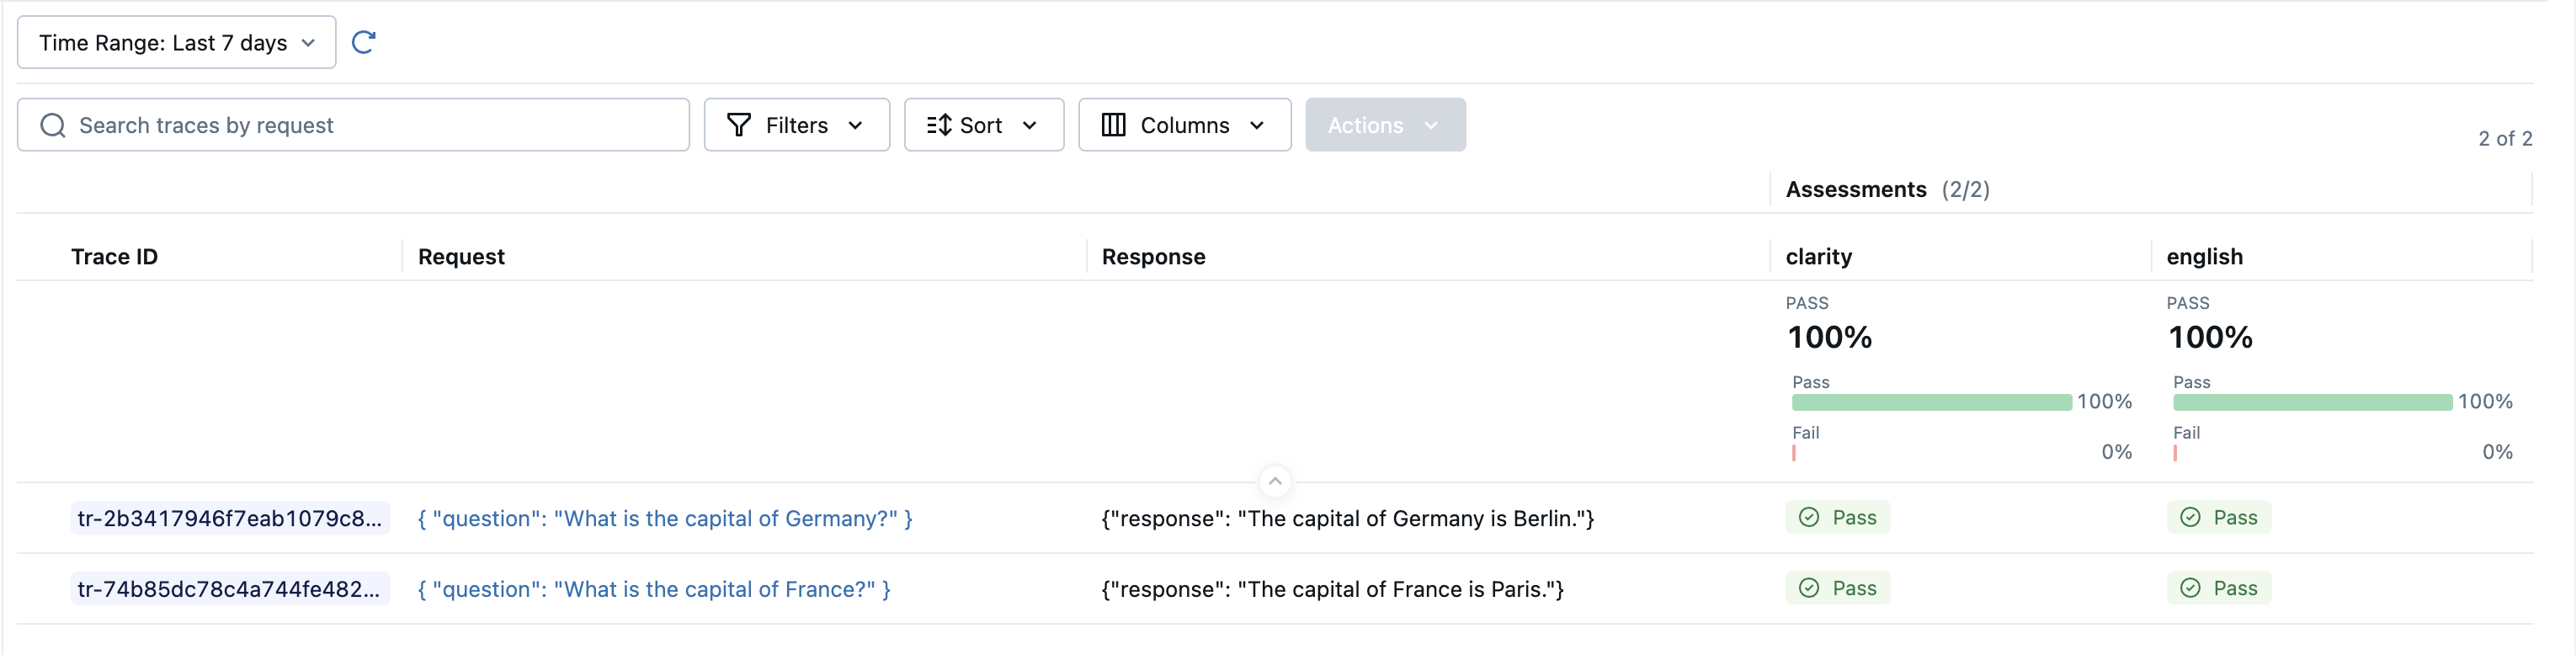Collapse the assessments summary with chevron-up
This screenshot has width=2576, height=655.
coord(1275,481)
